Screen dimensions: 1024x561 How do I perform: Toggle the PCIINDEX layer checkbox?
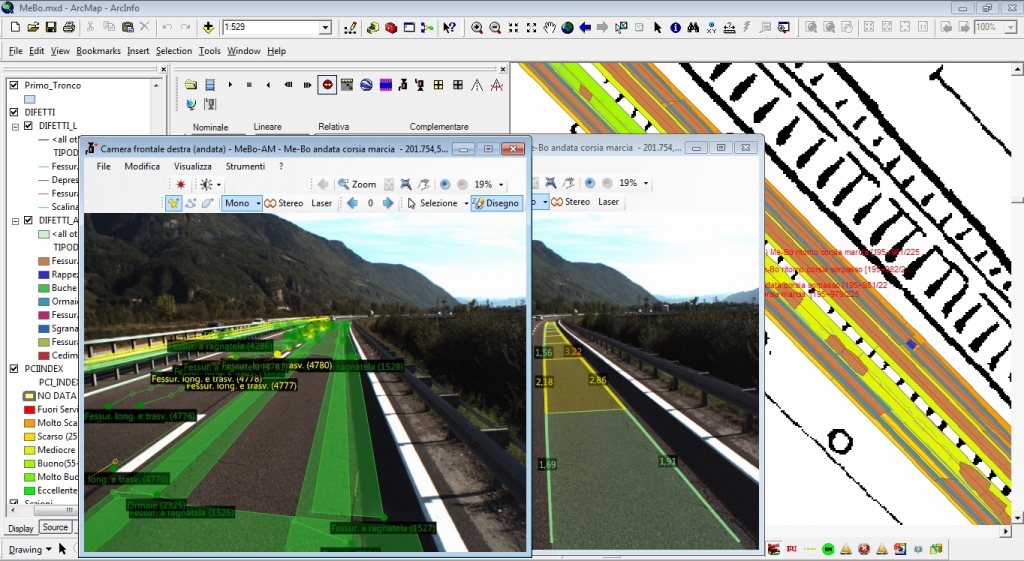coord(14,368)
